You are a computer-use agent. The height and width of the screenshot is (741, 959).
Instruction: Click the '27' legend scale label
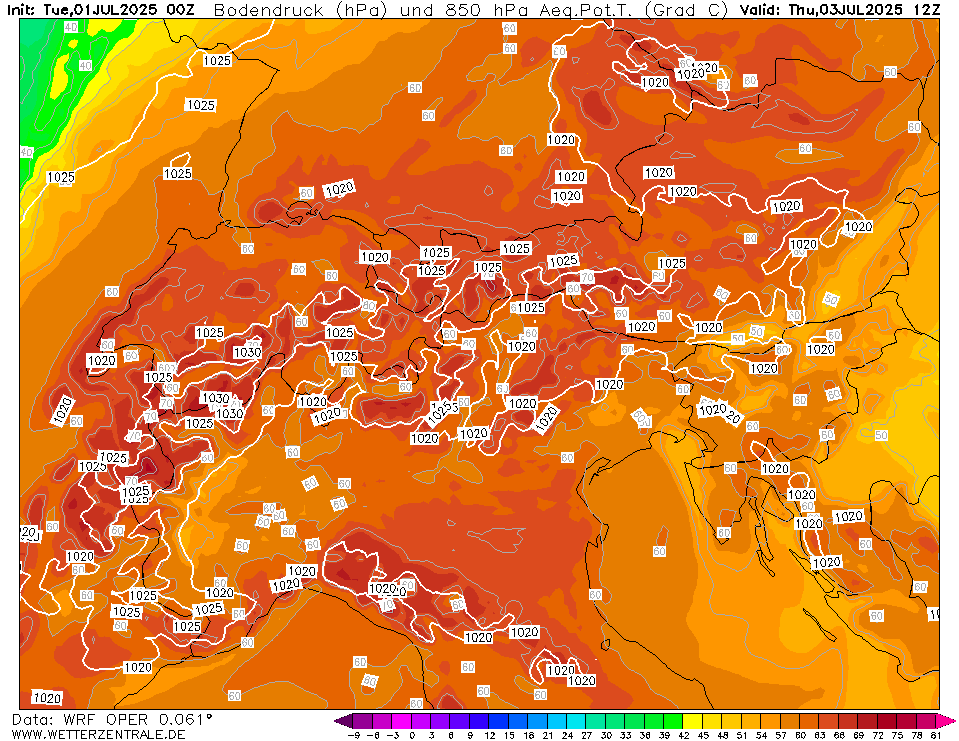click(x=587, y=735)
